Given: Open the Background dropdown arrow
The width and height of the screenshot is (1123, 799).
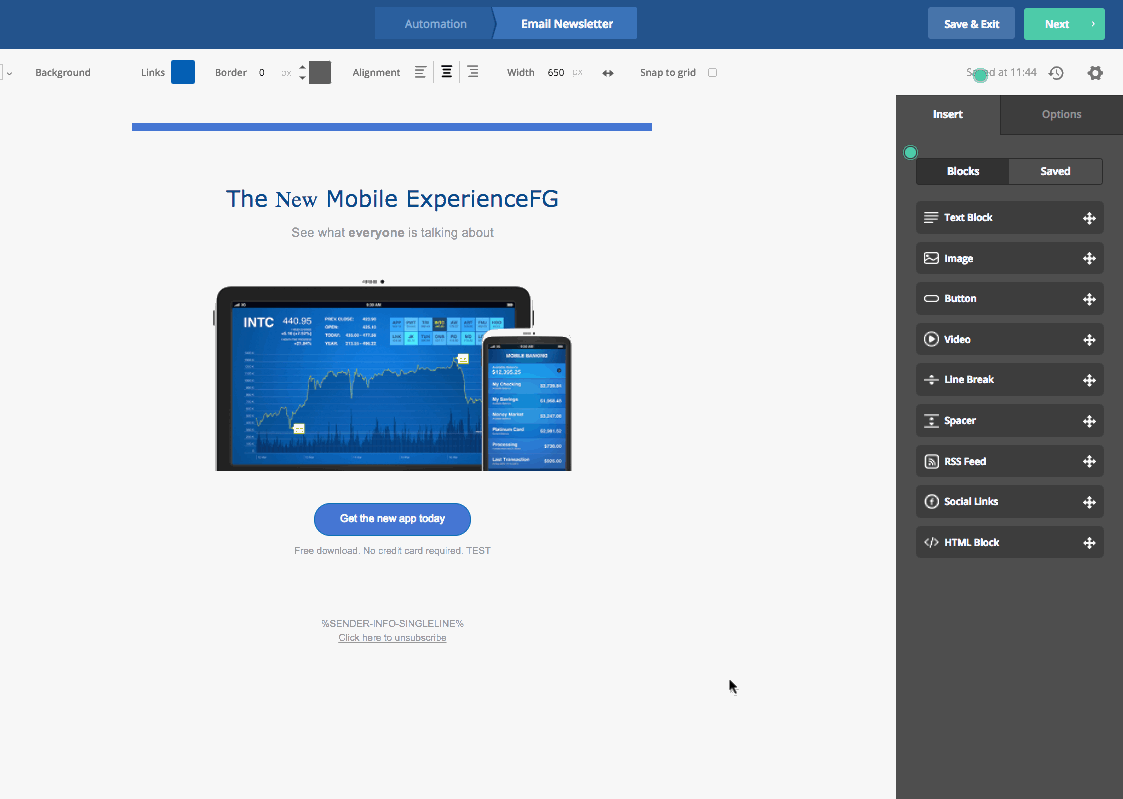Looking at the screenshot, I should point(9,74).
